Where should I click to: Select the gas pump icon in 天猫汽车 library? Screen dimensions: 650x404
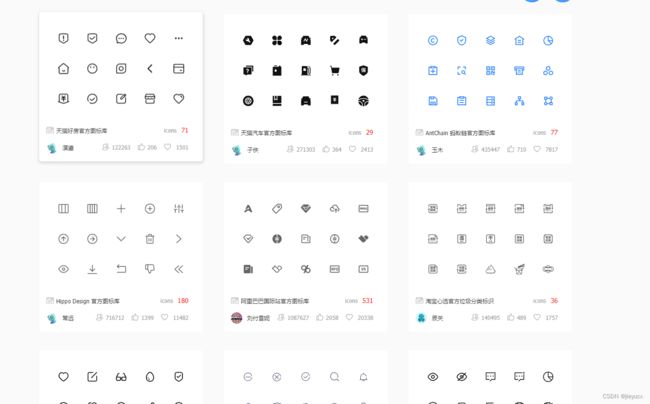306,71
